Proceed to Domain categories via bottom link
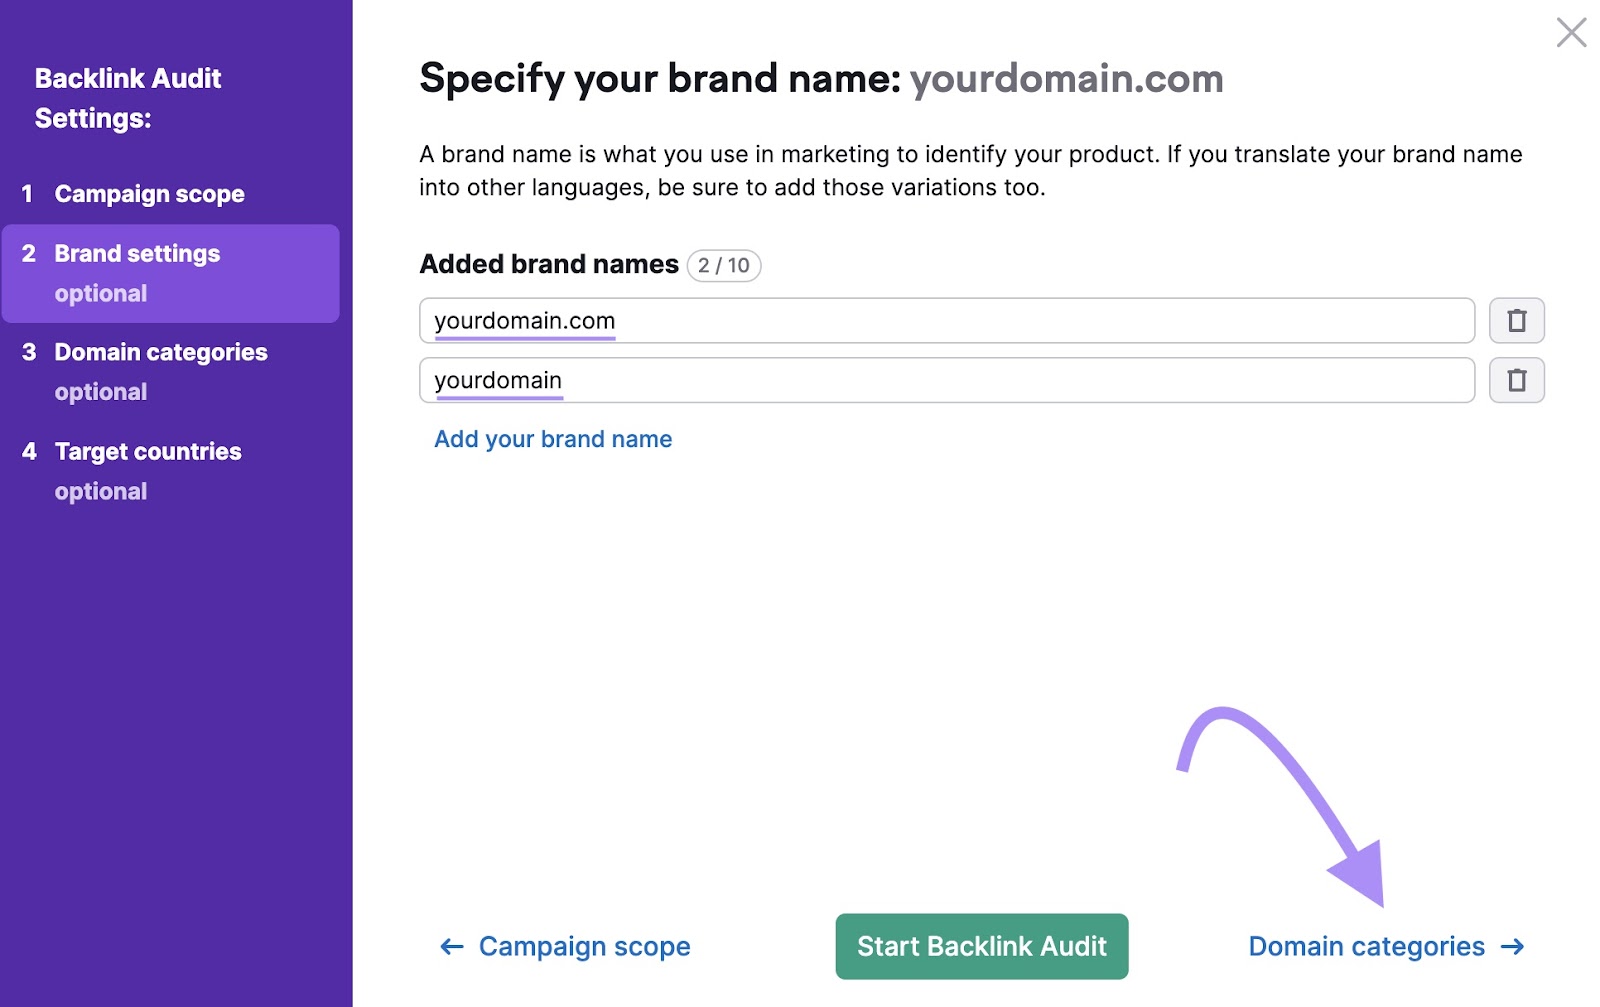 click(1366, 946)
